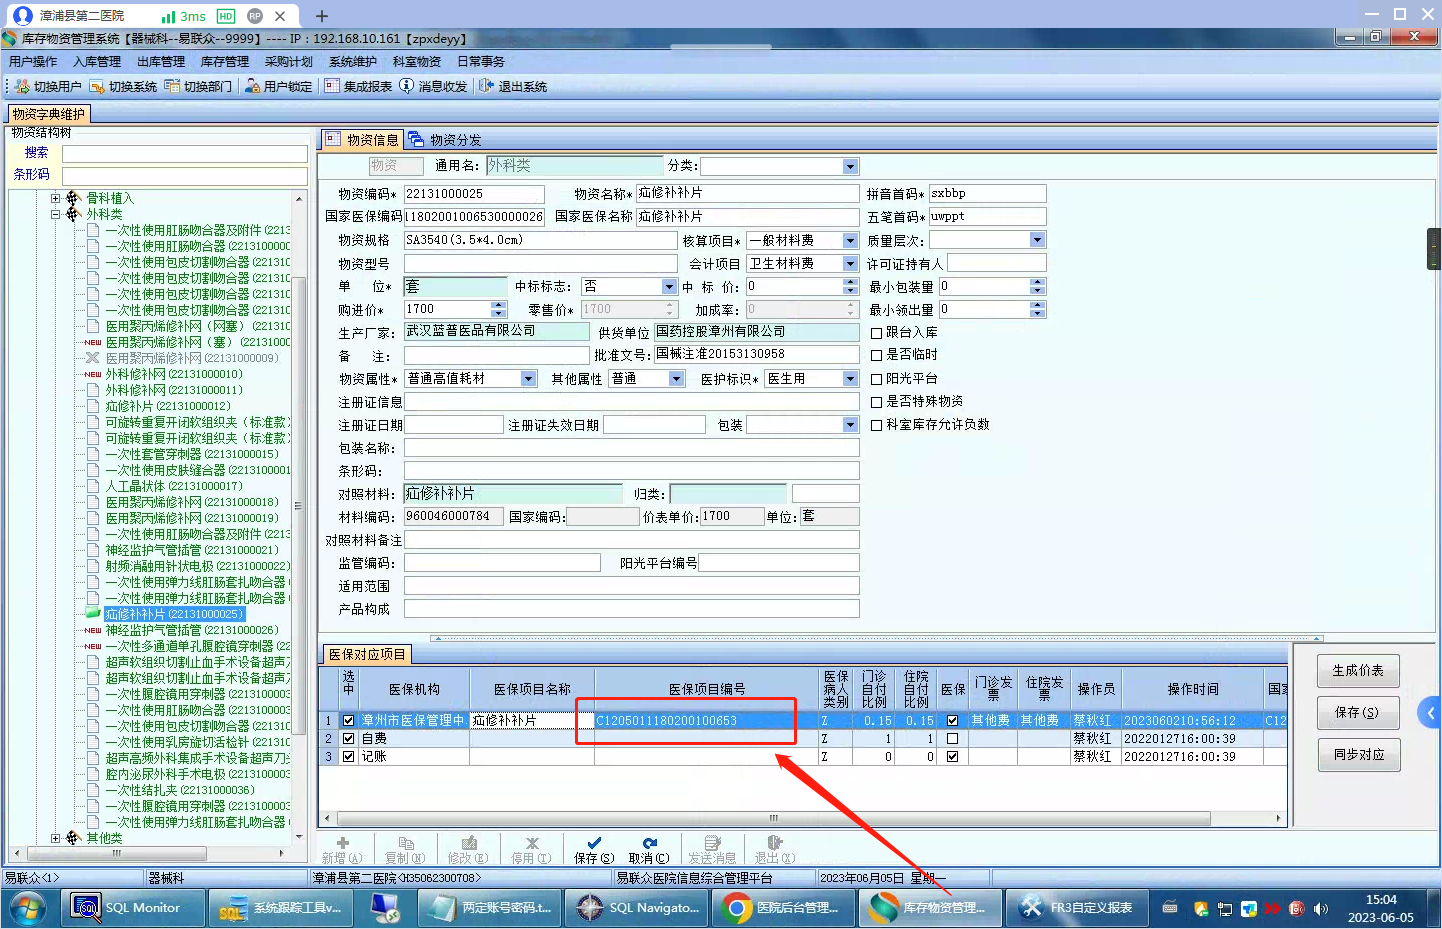The width and height of the screenshot is (1442, 929).
Task: Open FR3自定义报表 from the taskbar
Action: (1075, 908)
